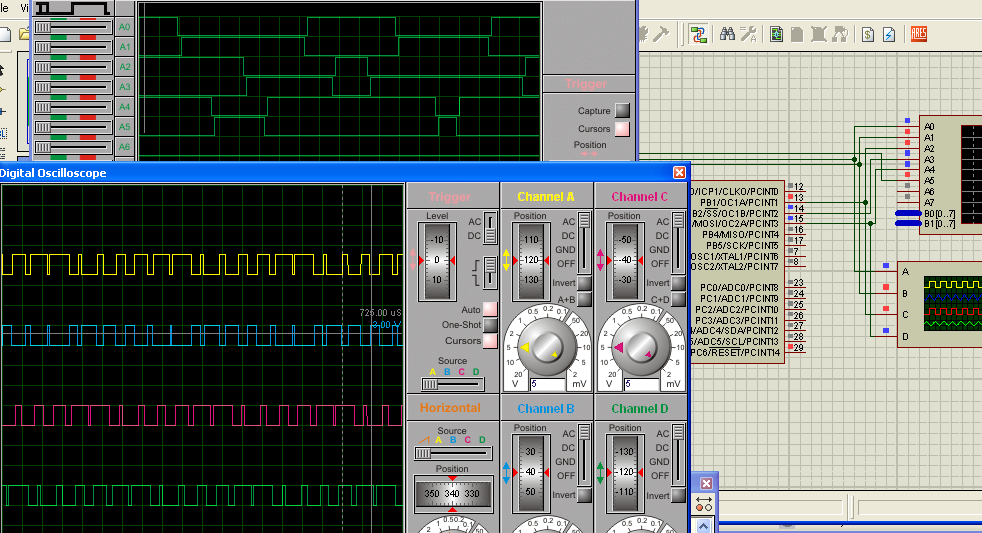
Task: Click the binoculars search and tag icon
Action: [x=727, y=34]
